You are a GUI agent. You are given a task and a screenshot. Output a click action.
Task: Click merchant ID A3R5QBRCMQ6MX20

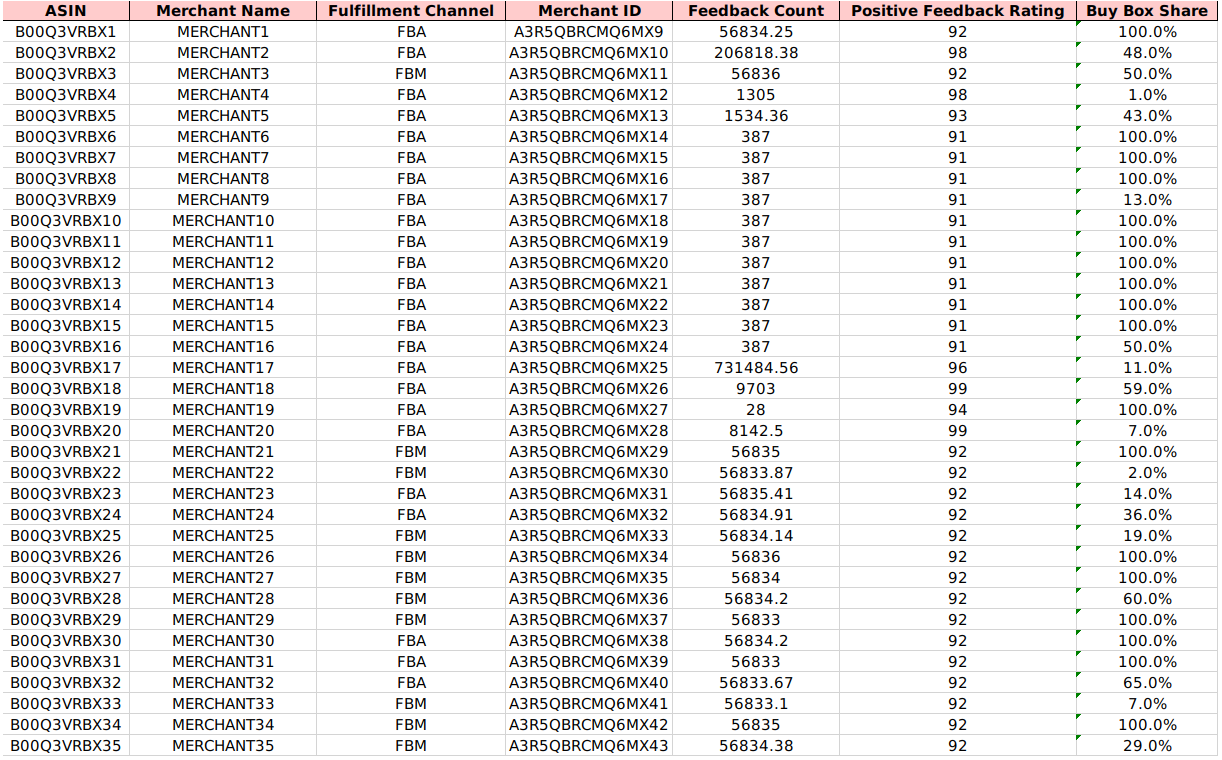click(x=589, y=263)
